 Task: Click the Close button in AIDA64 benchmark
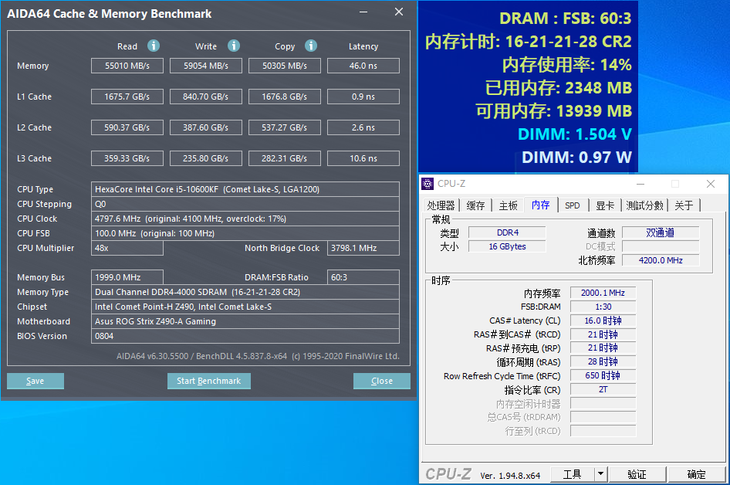382,381
